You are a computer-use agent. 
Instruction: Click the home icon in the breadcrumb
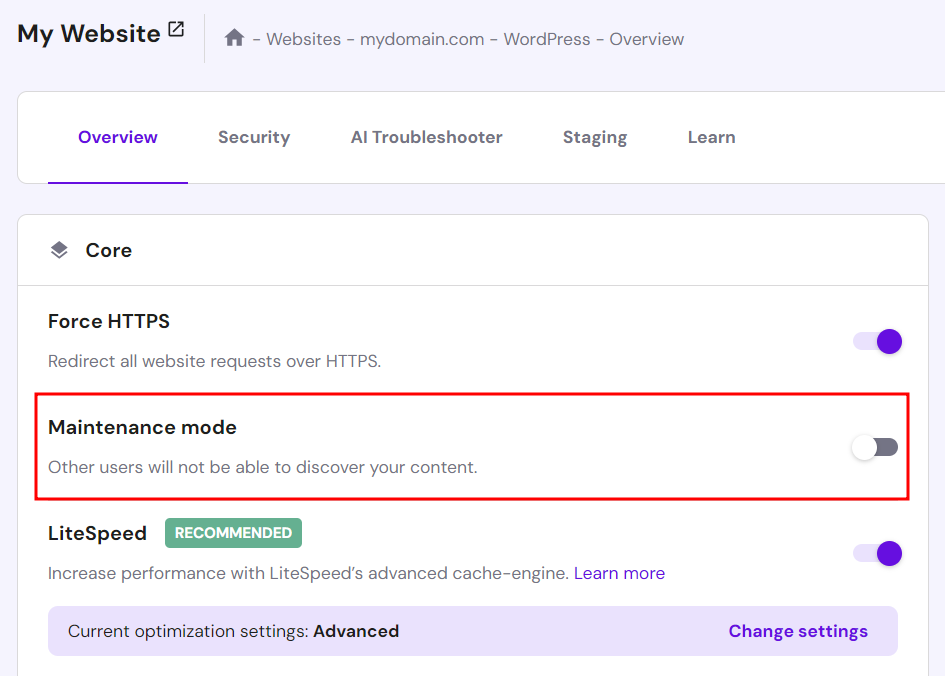click(x=234, y=38)
